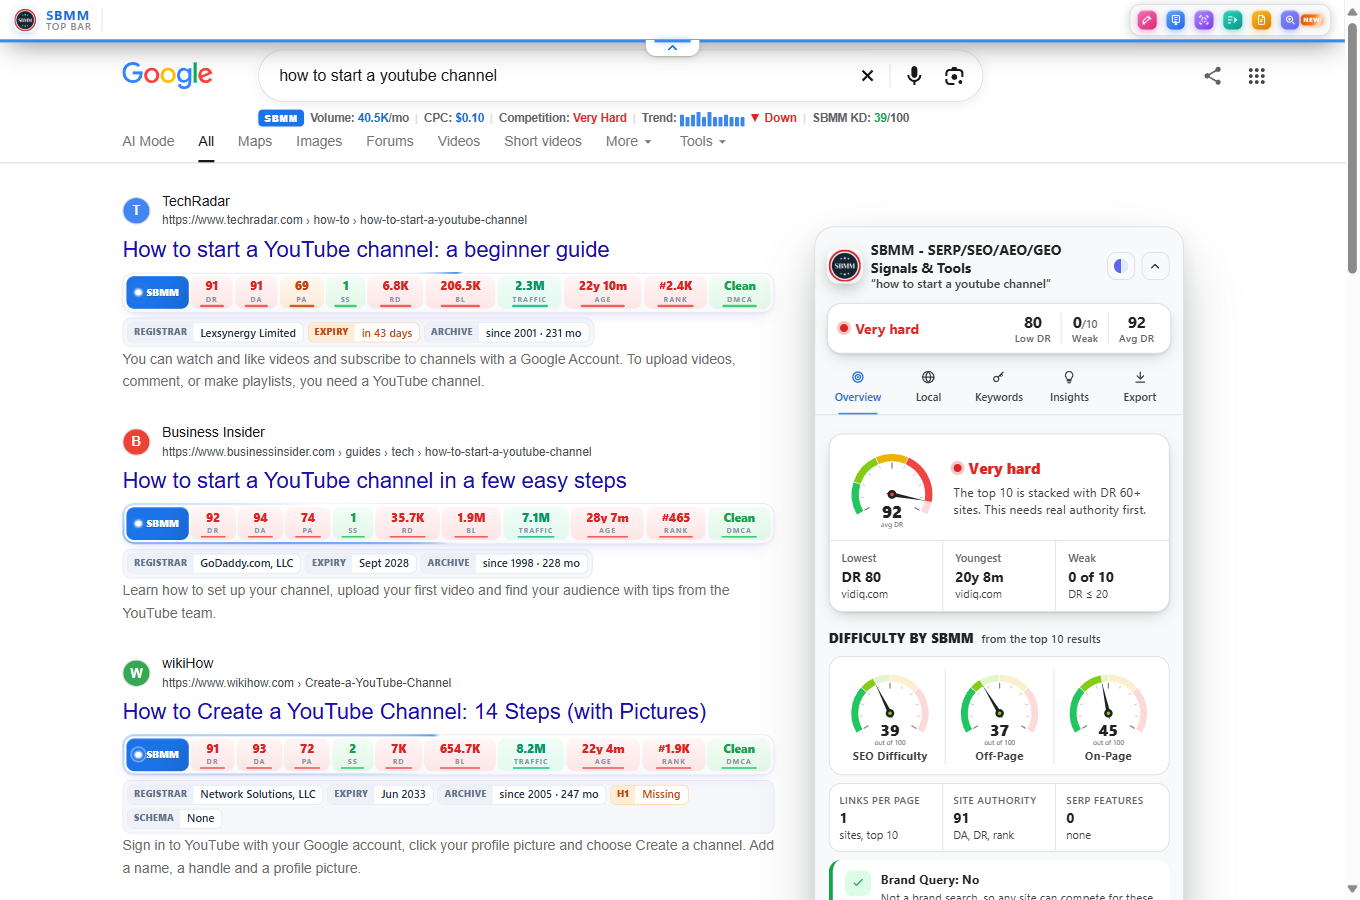Click the 35.7K RD cell for Business Insider
This screenshot has height=900, width=1360.
pyautogui.click(x=407, y=523)
